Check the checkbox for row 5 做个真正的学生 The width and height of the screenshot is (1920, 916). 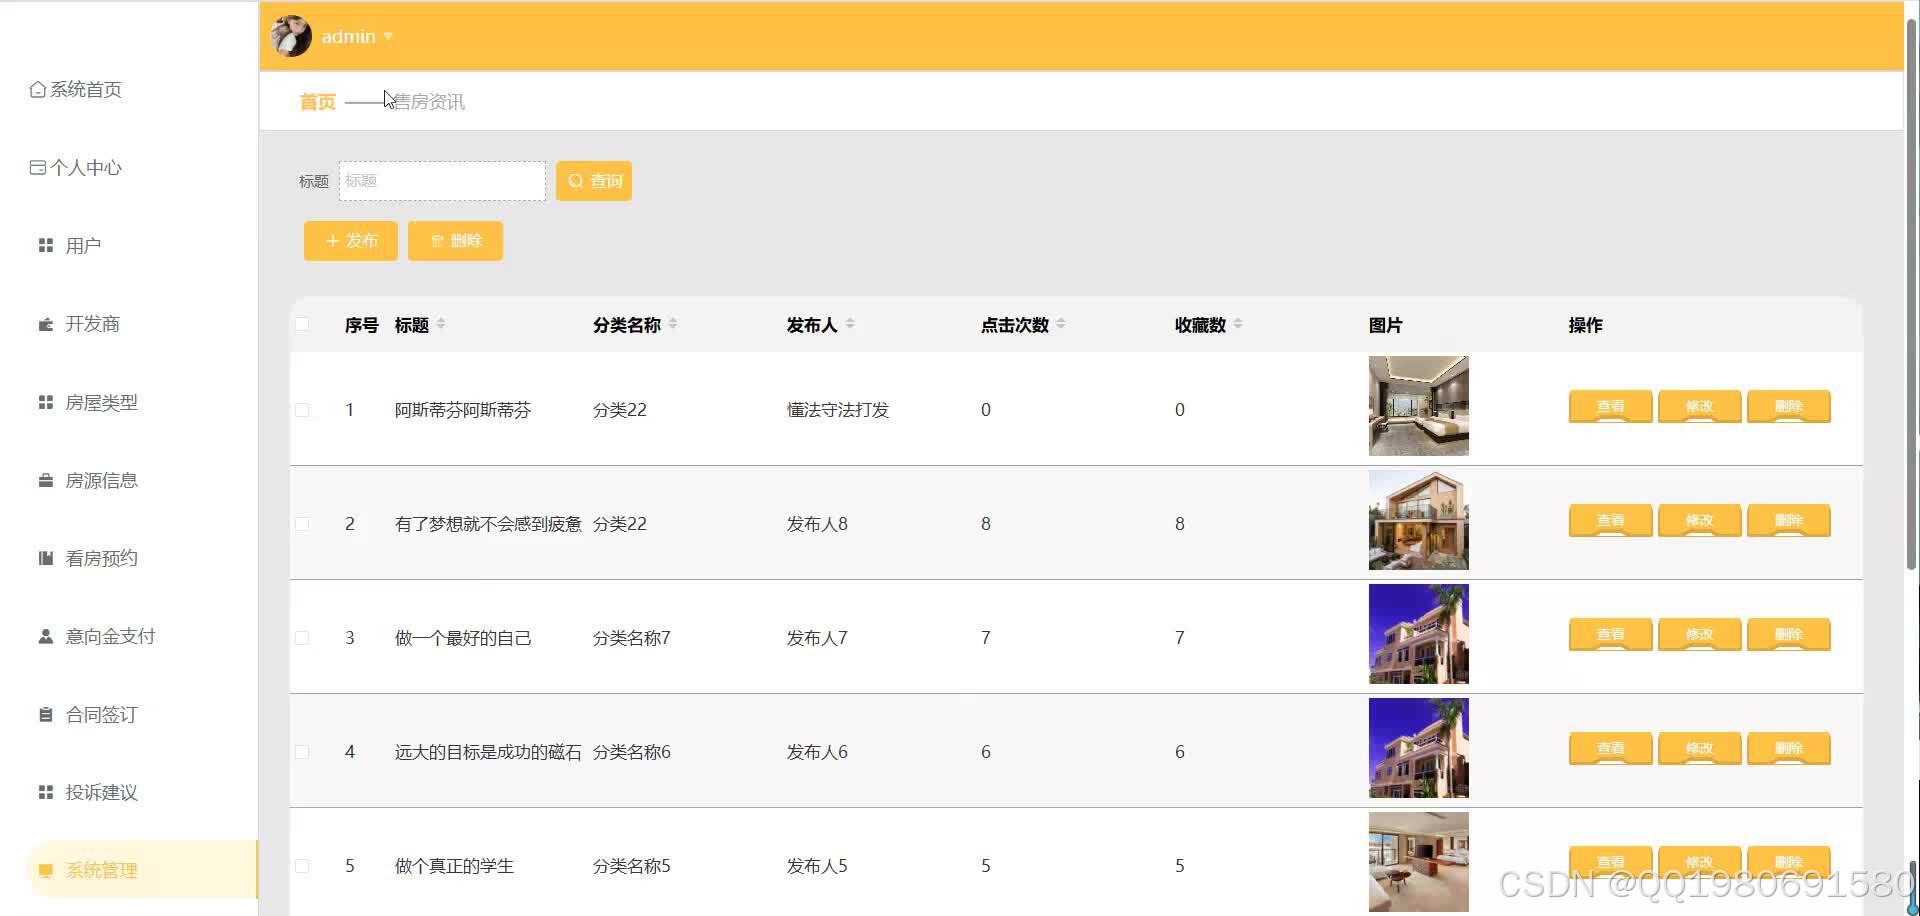point(302,866)
